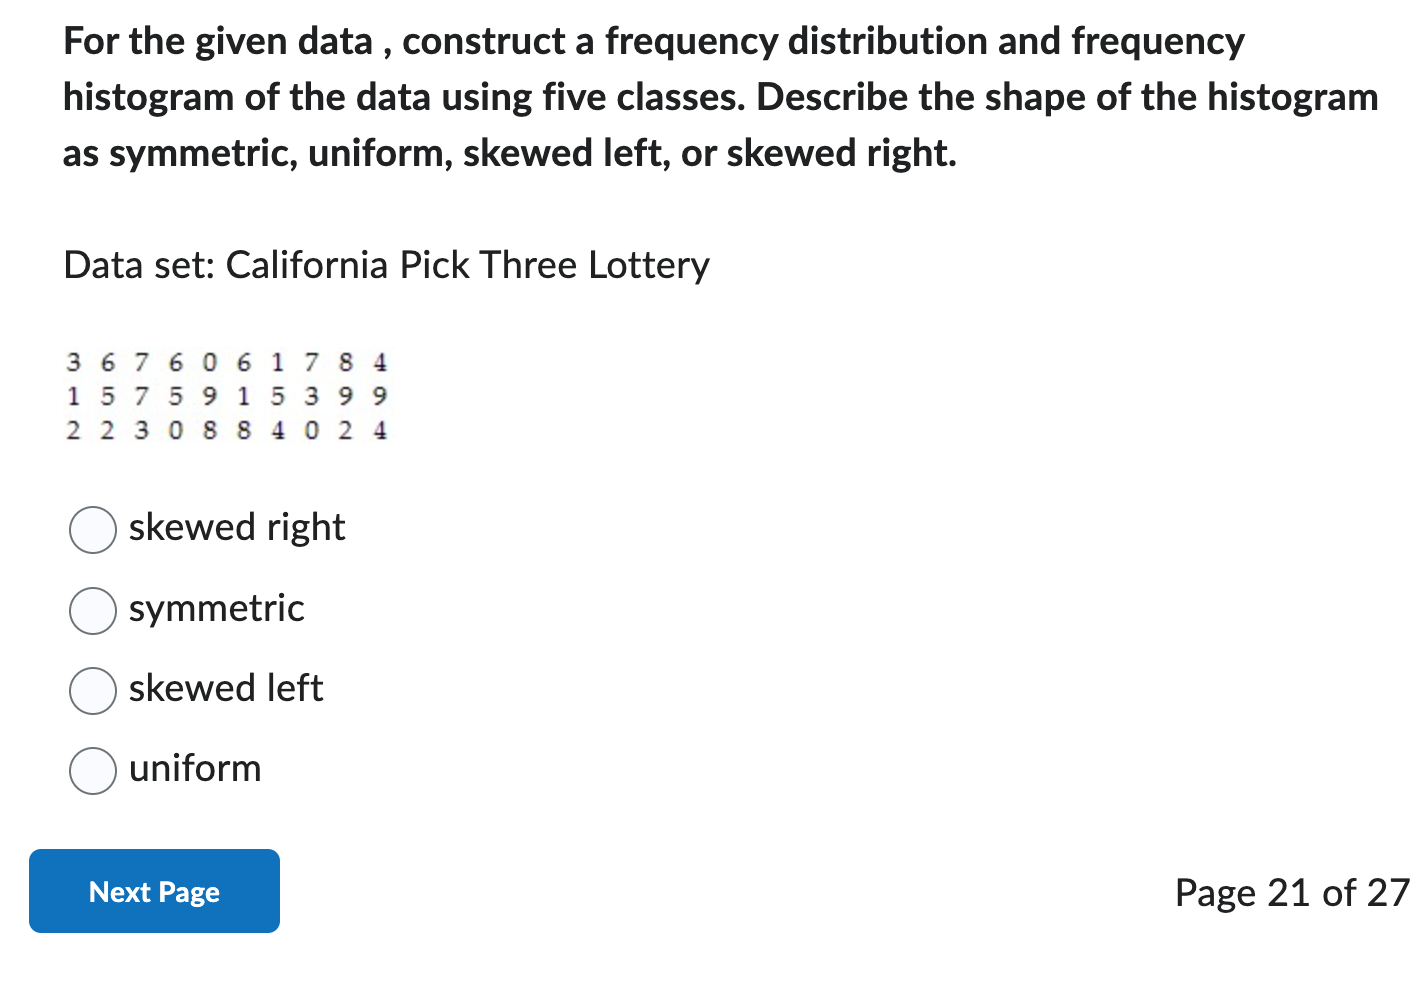Click the number 9 in row two
Viewport: 1420px width, 982px height.
tap(209, 396)
